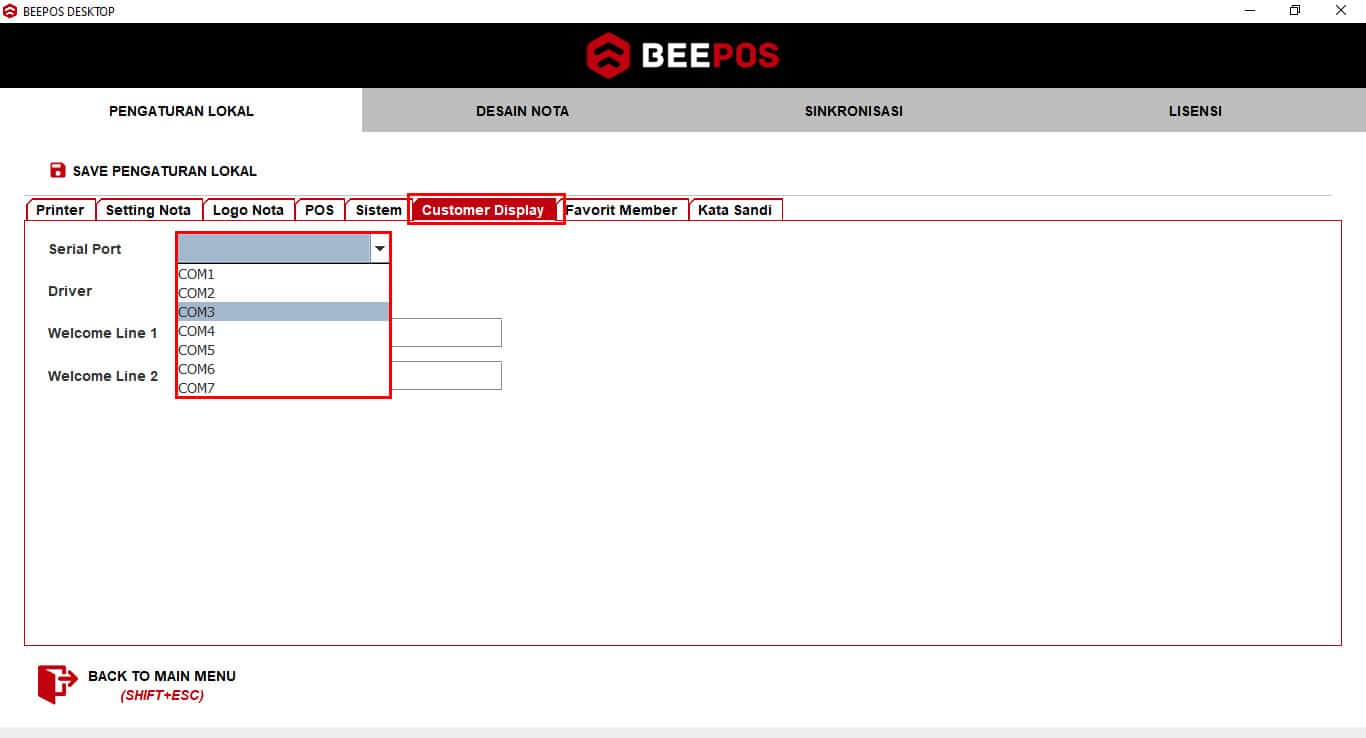Image resolution: width=1366 pixels, height=738 pixels.
Task: Click Save Pengaturan Lokal button
Action: 153,171
